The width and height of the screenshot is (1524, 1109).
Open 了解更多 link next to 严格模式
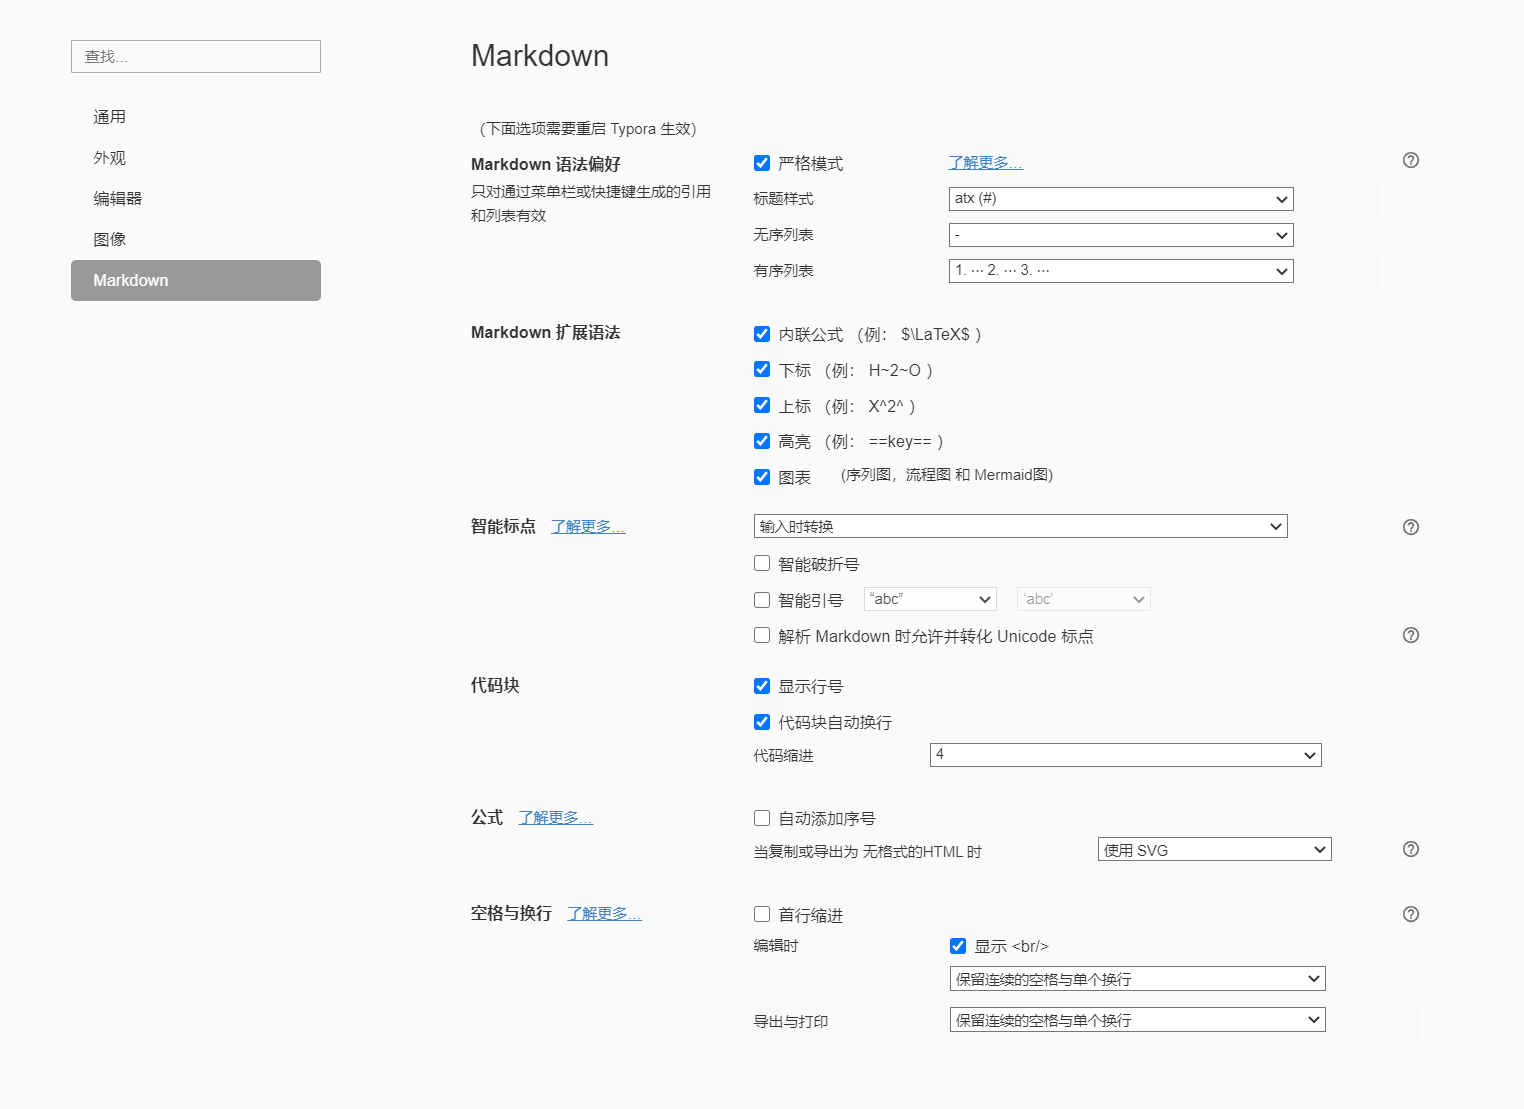pos(986,163)
